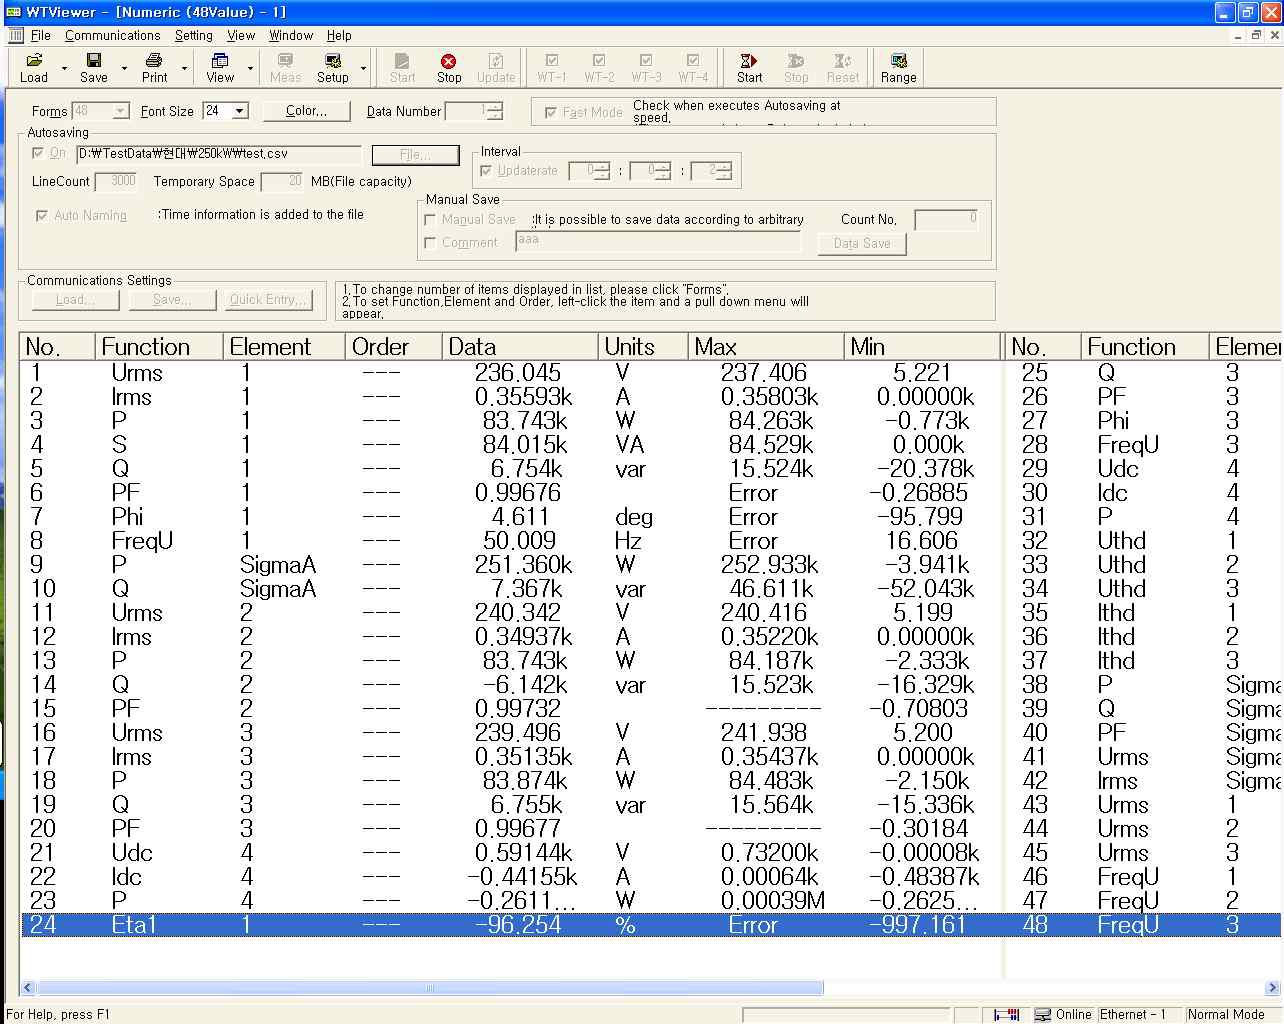Click Udc function in row 21
1284x1024 pixels.
coord(132,853)
